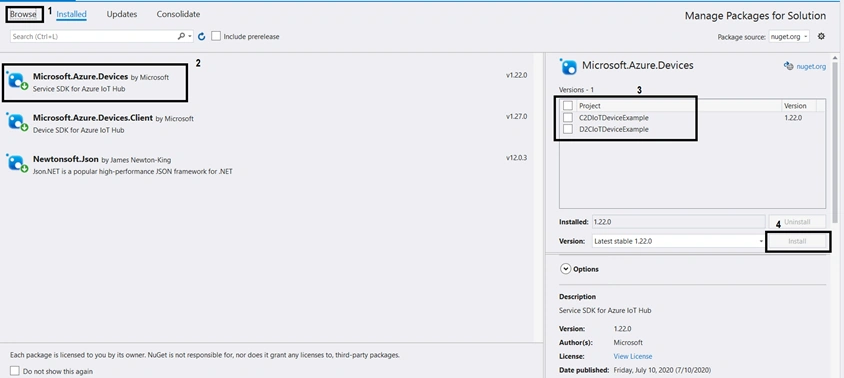
Task: Enable the Include prerelease checkbox
Action: 216,36
